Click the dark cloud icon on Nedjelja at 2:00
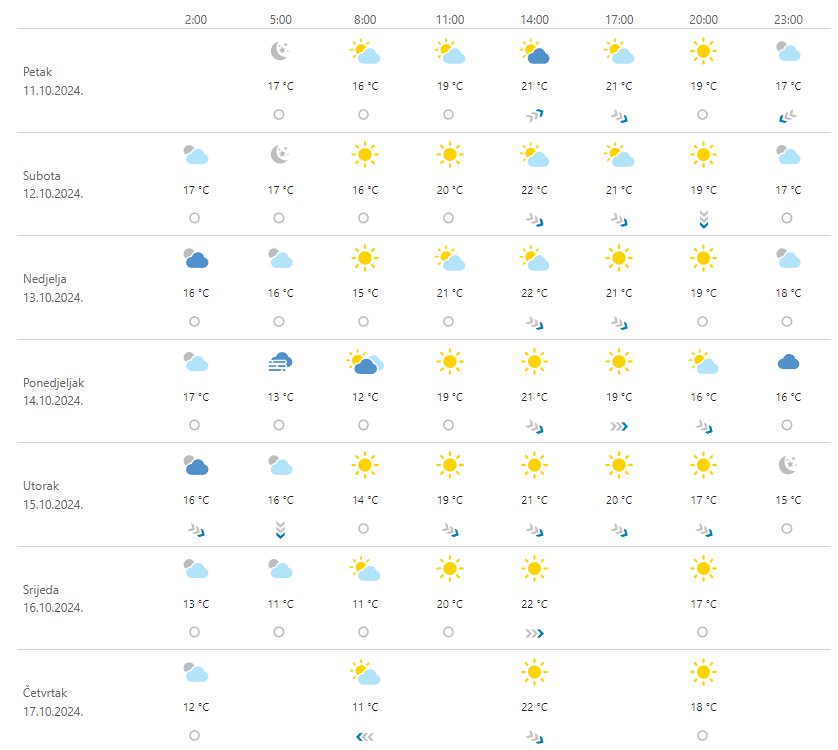The image size is (838, 750). click(x=195, y=259)
